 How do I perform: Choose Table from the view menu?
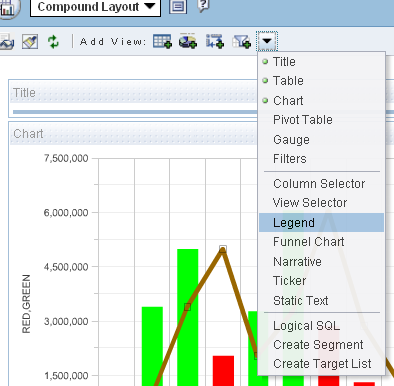click(321, 81)
